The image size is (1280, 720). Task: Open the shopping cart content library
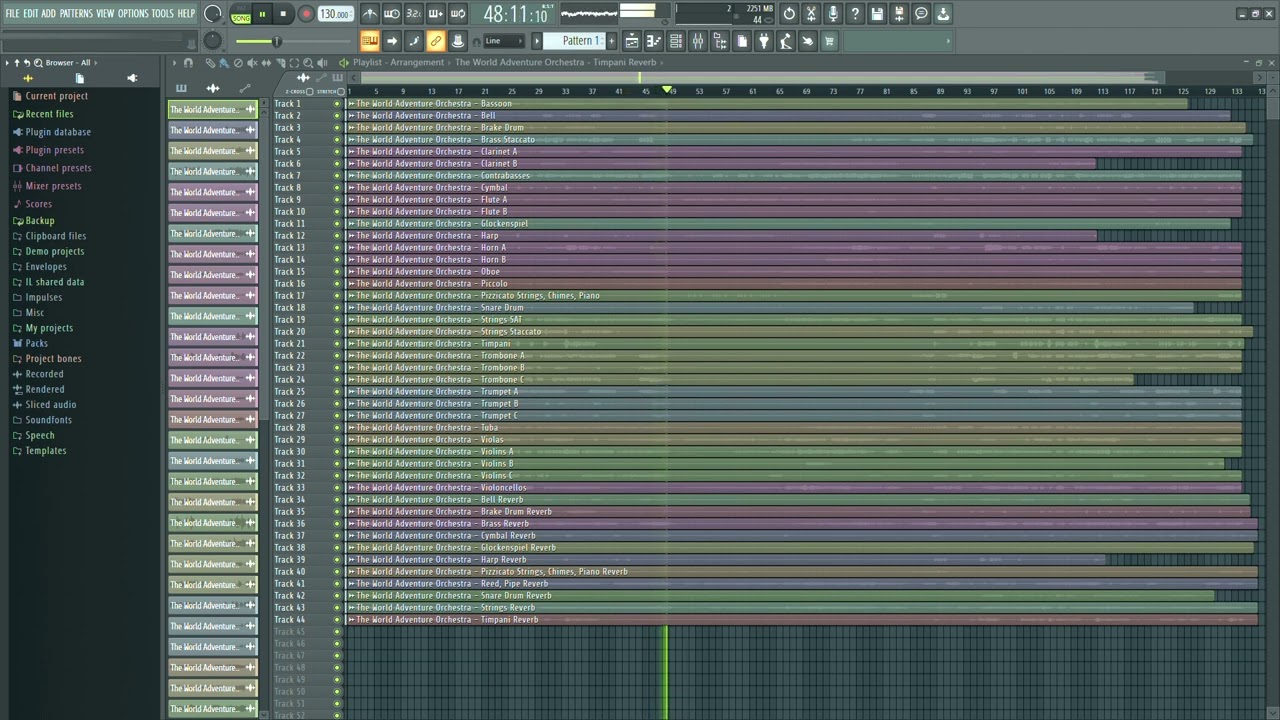coord(829,41)
